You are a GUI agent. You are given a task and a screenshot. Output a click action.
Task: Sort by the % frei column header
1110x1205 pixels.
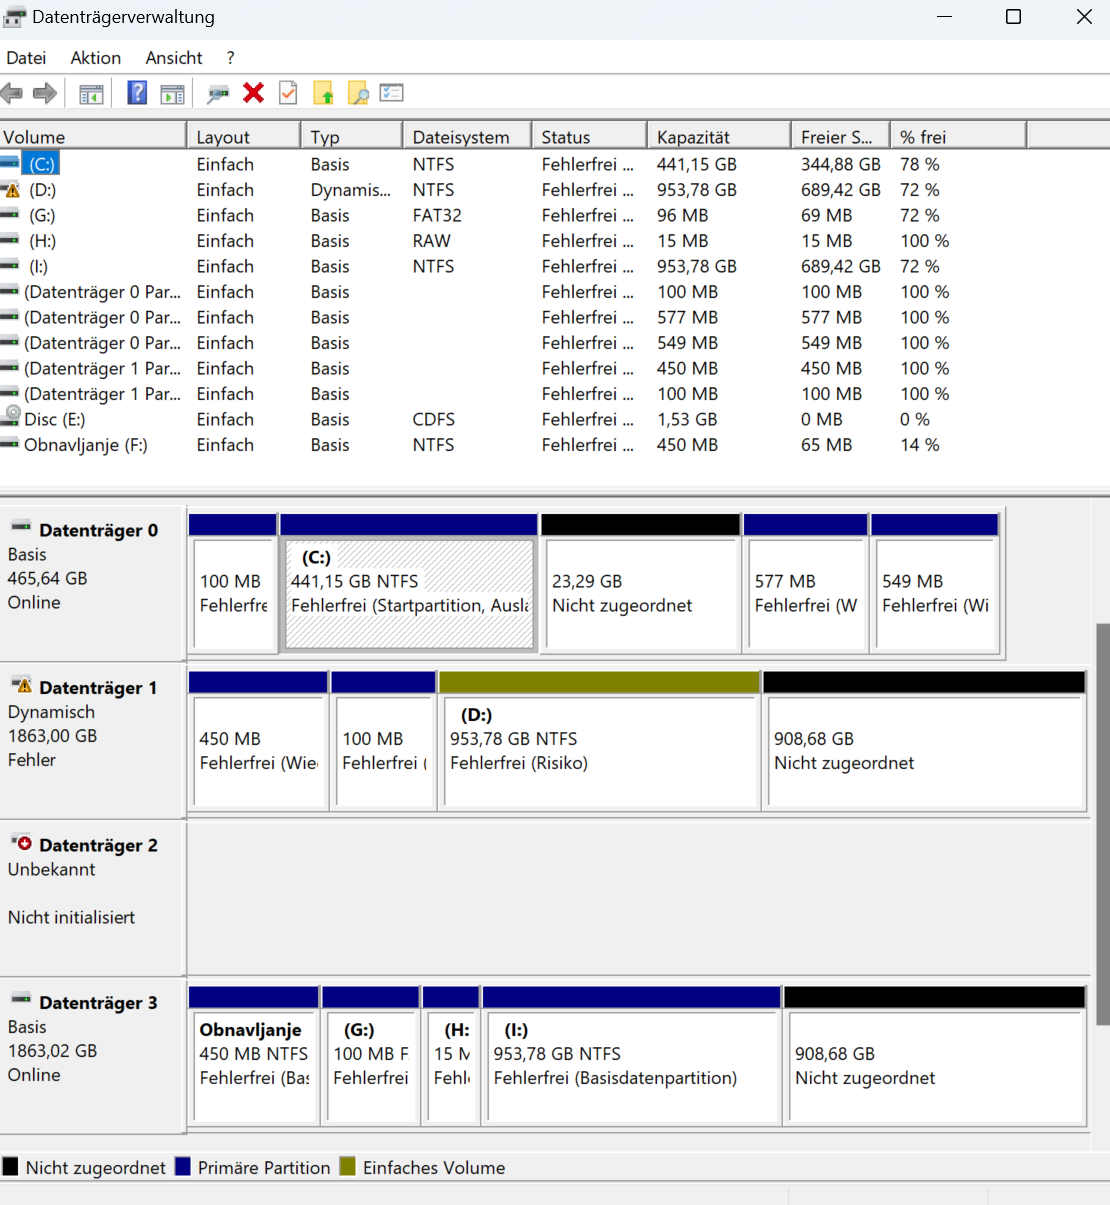tap(959, 137)
